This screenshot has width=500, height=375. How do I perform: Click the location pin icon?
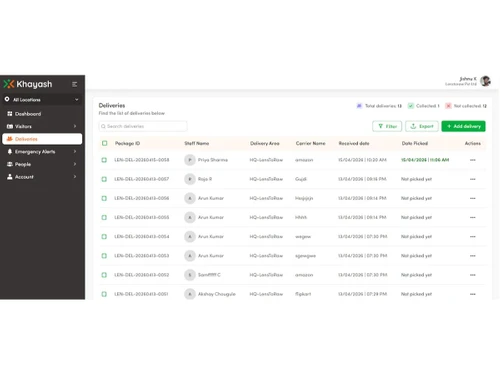tap(7, 99)
